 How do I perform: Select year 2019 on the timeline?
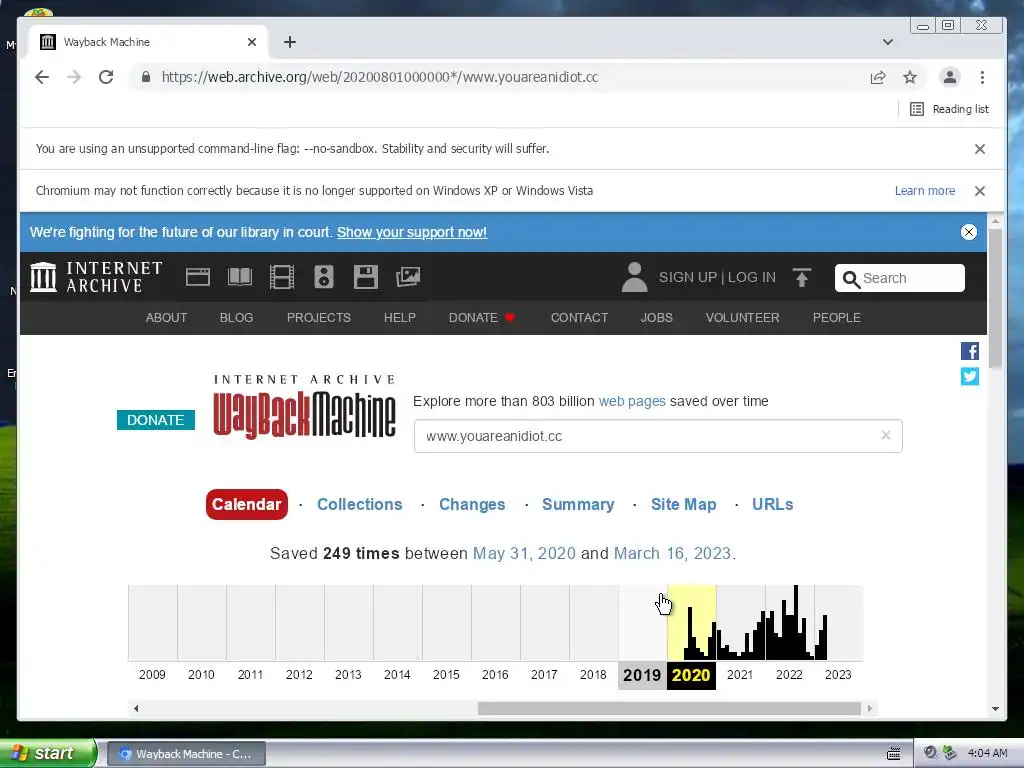coord(642,675)
